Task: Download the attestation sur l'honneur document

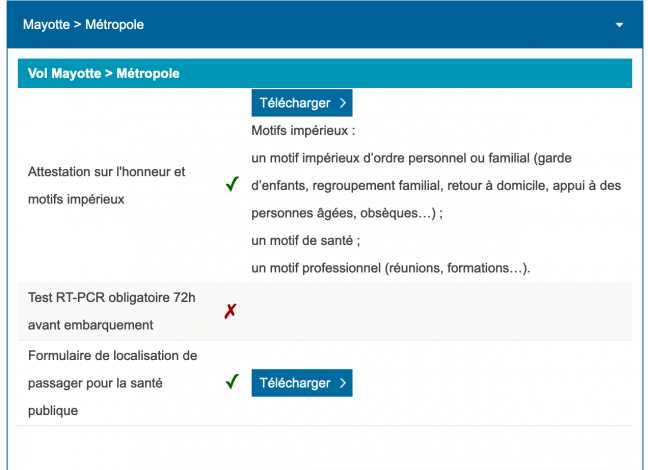Action: [302, 103]
